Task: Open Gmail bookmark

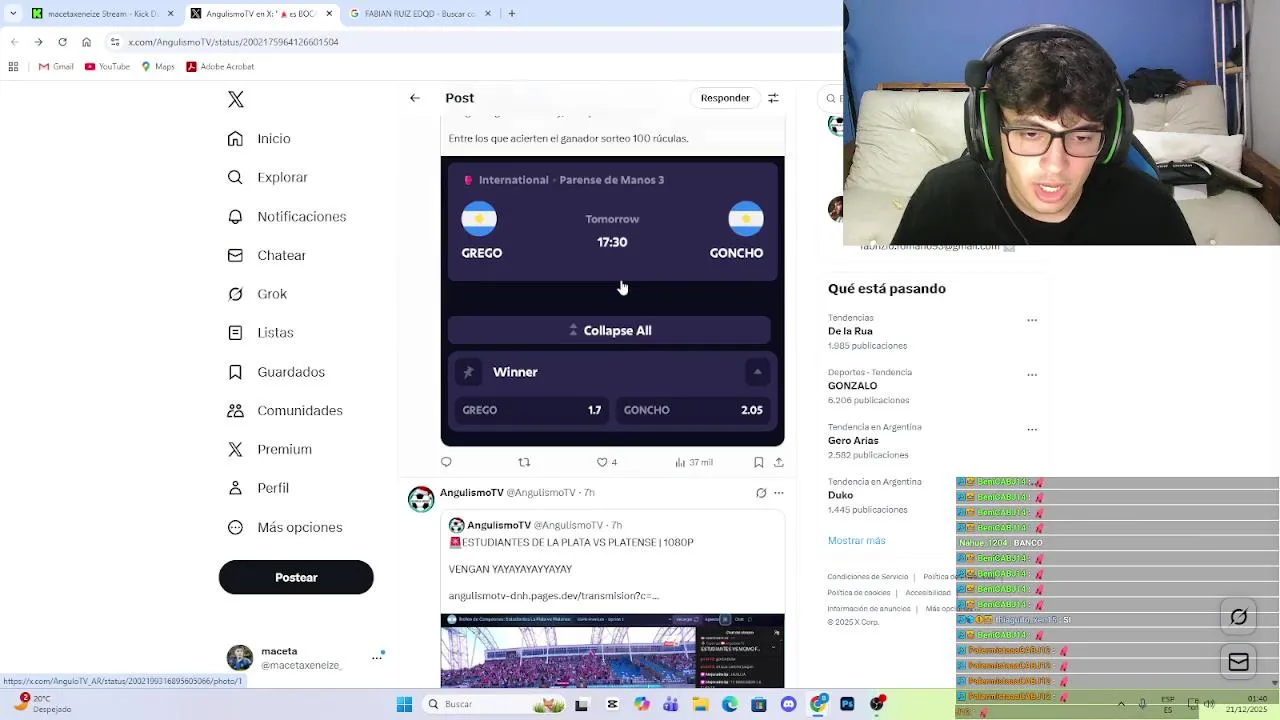Action: [56, 67]
